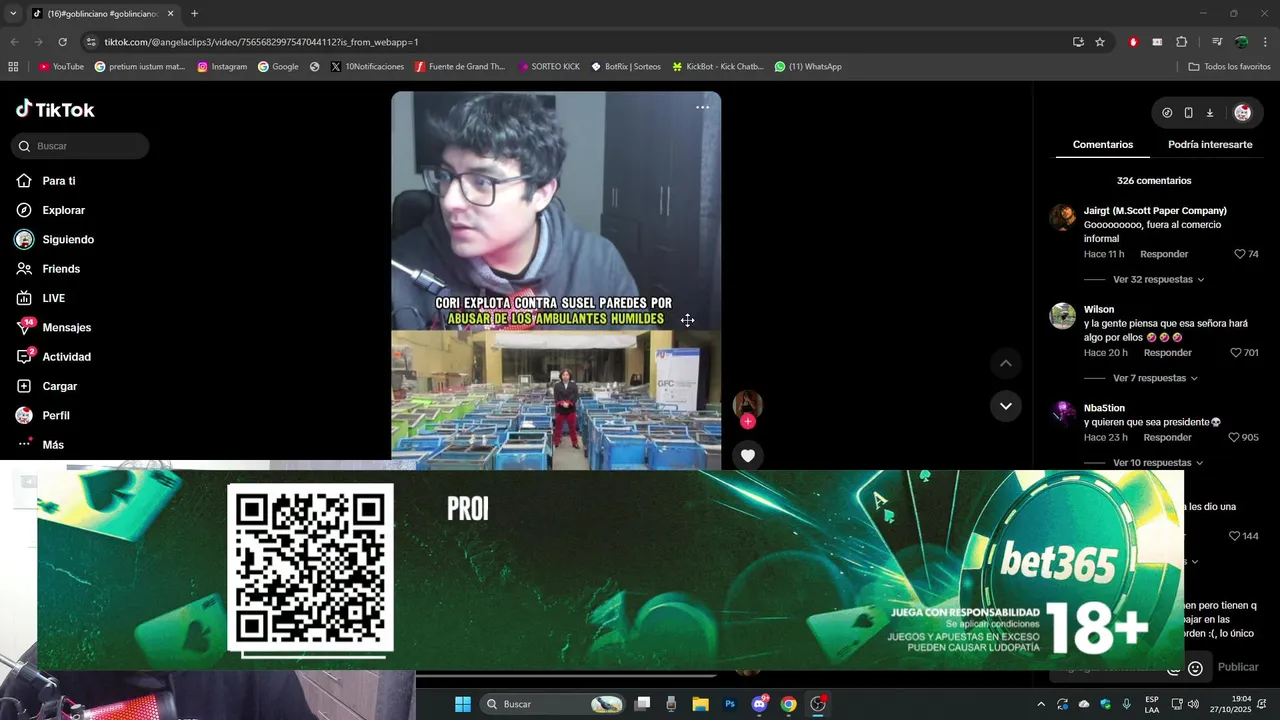Open Discord from the taskbar
The image size is (1280, 720).
[760, 704]
